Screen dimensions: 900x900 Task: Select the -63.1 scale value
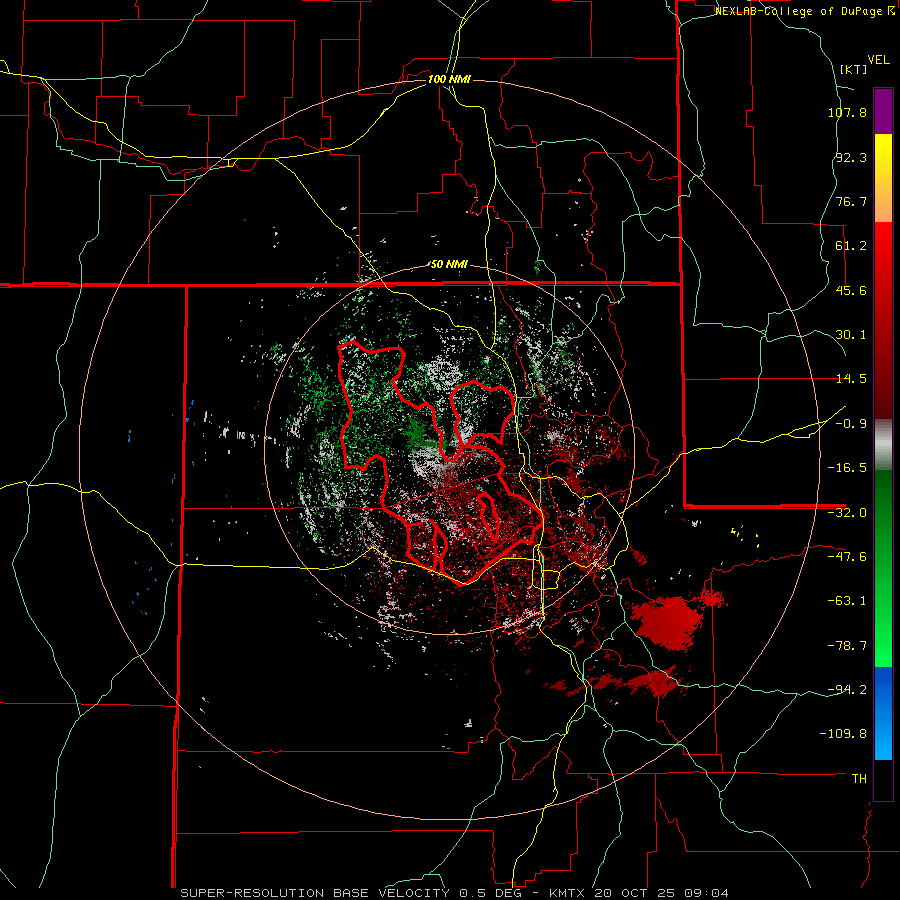847,601
